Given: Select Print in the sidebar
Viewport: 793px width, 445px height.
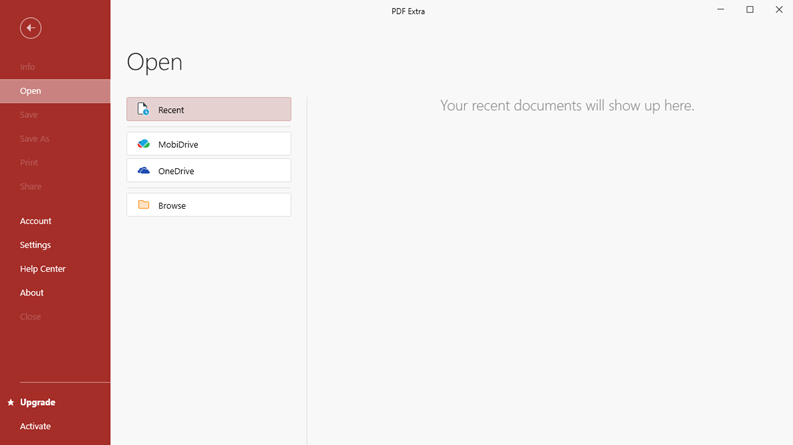Looking at the screenshot, I should (55, 162).
